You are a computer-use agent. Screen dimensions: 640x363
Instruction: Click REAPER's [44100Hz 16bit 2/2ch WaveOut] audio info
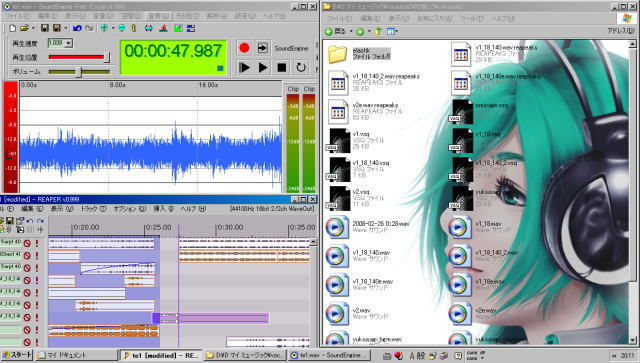272,209
